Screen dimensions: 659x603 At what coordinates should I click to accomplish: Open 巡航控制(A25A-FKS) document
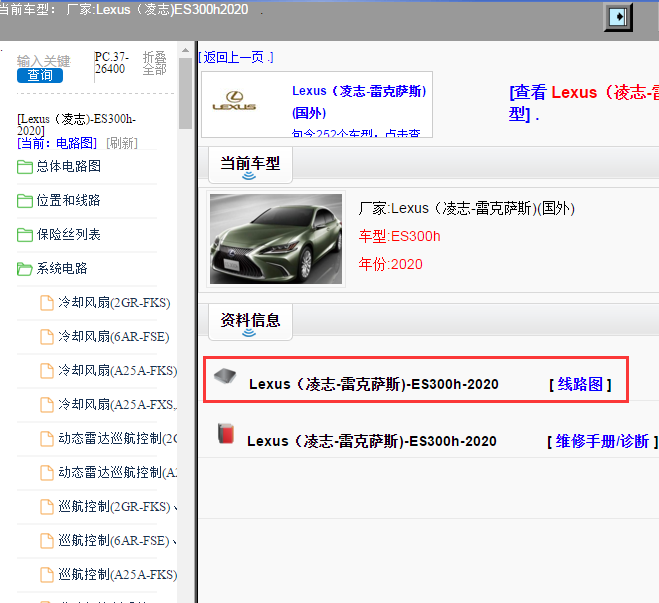pos(117,575)
